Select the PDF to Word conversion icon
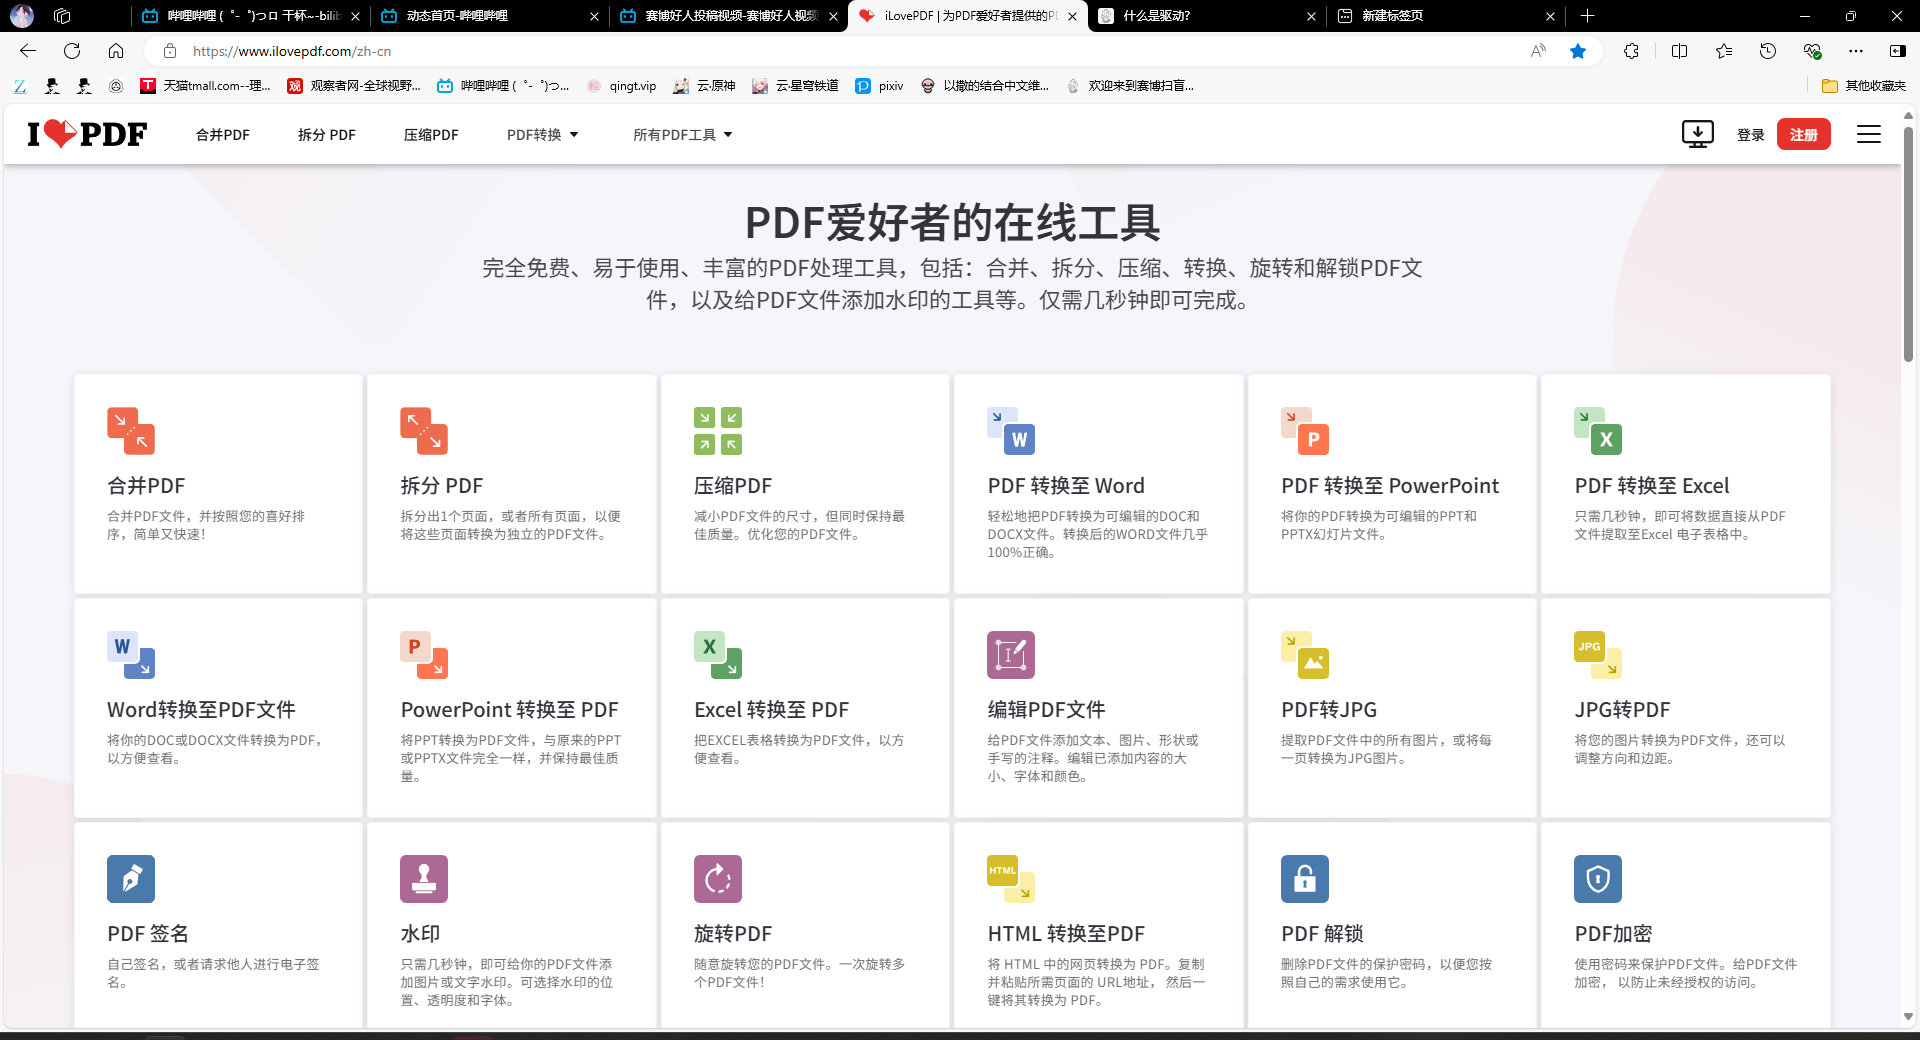The height and width of the screenshot is (1040, 1920). (x=1010, y=431)
